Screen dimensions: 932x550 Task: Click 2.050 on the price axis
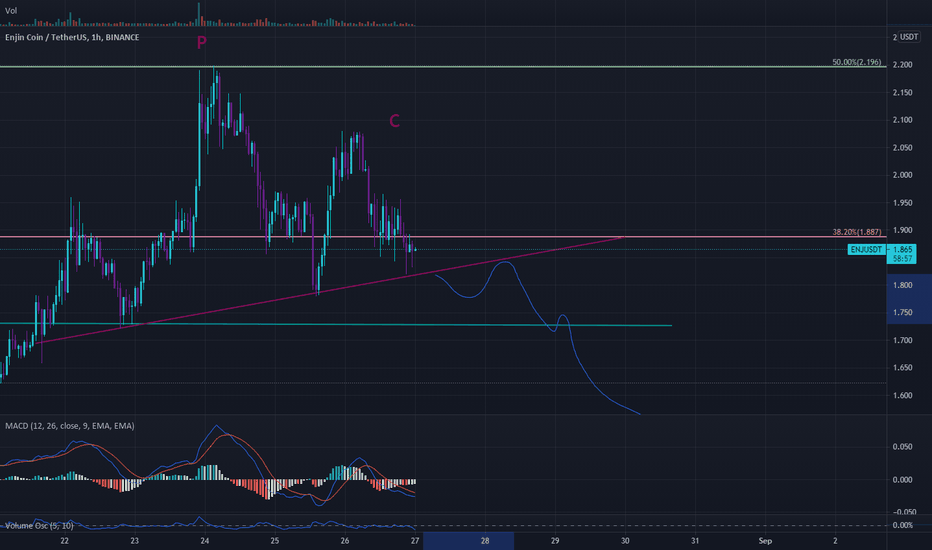pos(902,148)
